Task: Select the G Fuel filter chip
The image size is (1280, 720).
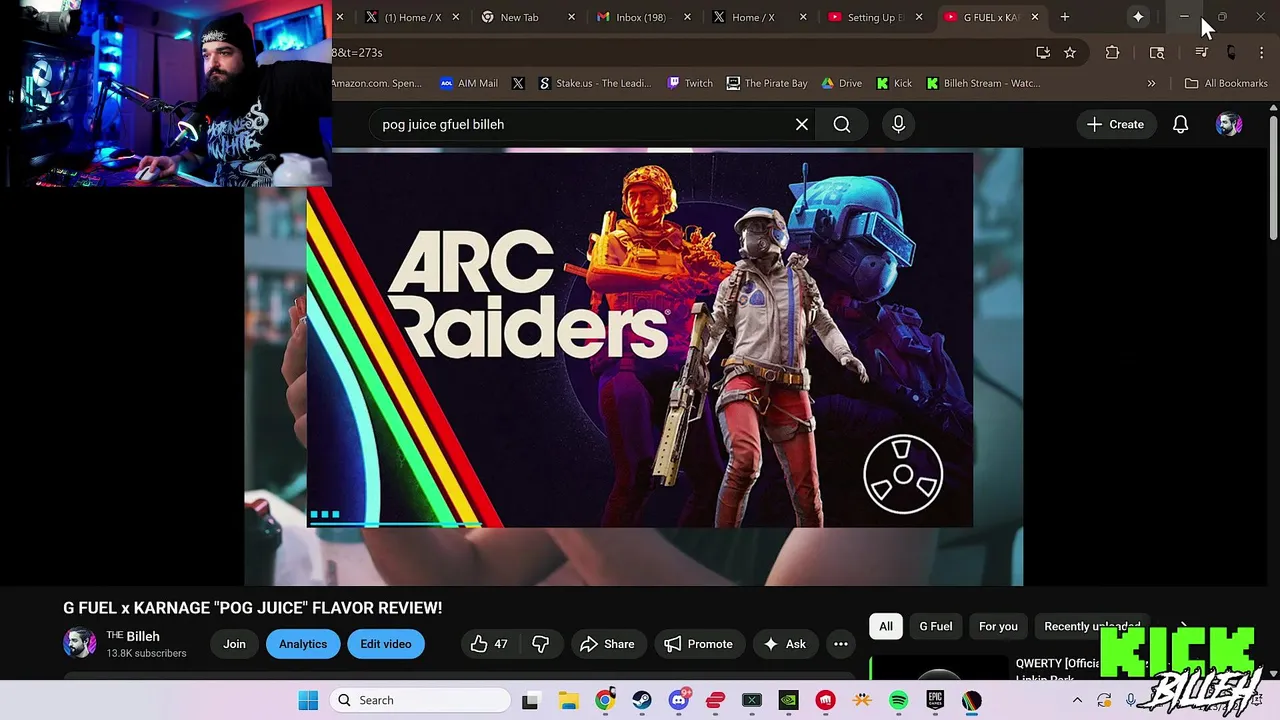Action: click(936, 626)
